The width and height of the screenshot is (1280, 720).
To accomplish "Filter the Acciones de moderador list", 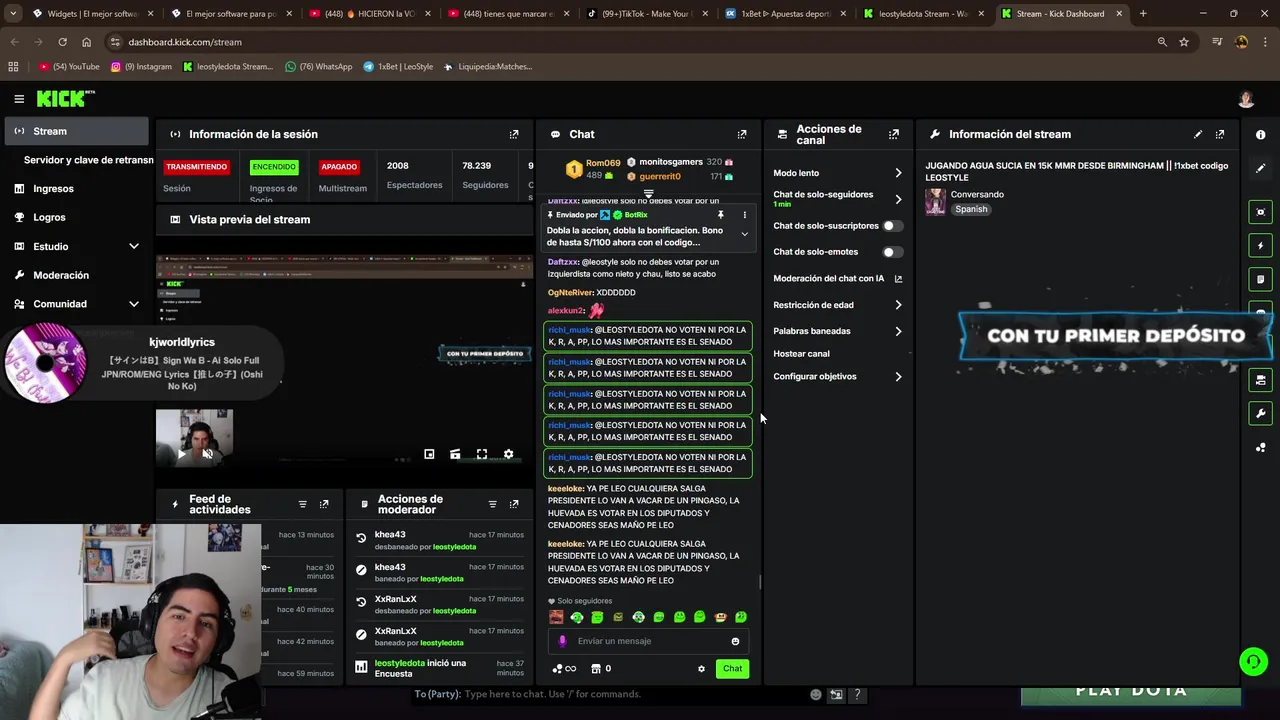I will click(492, 504).
